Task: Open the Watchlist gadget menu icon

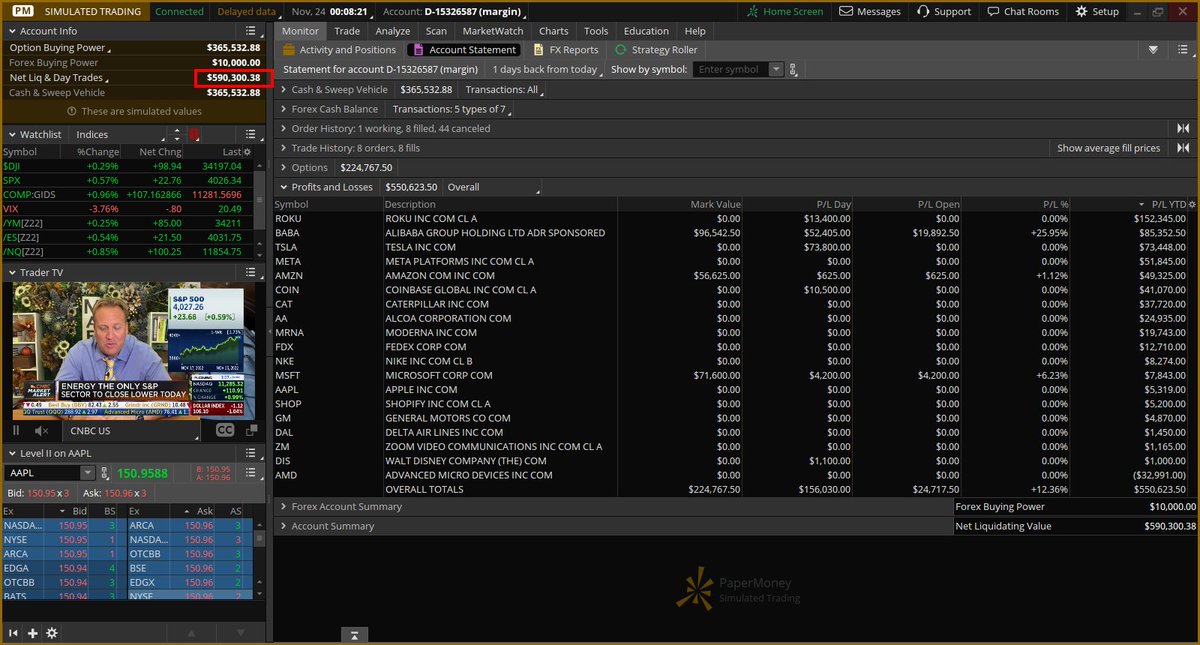Action: [251, 134]
